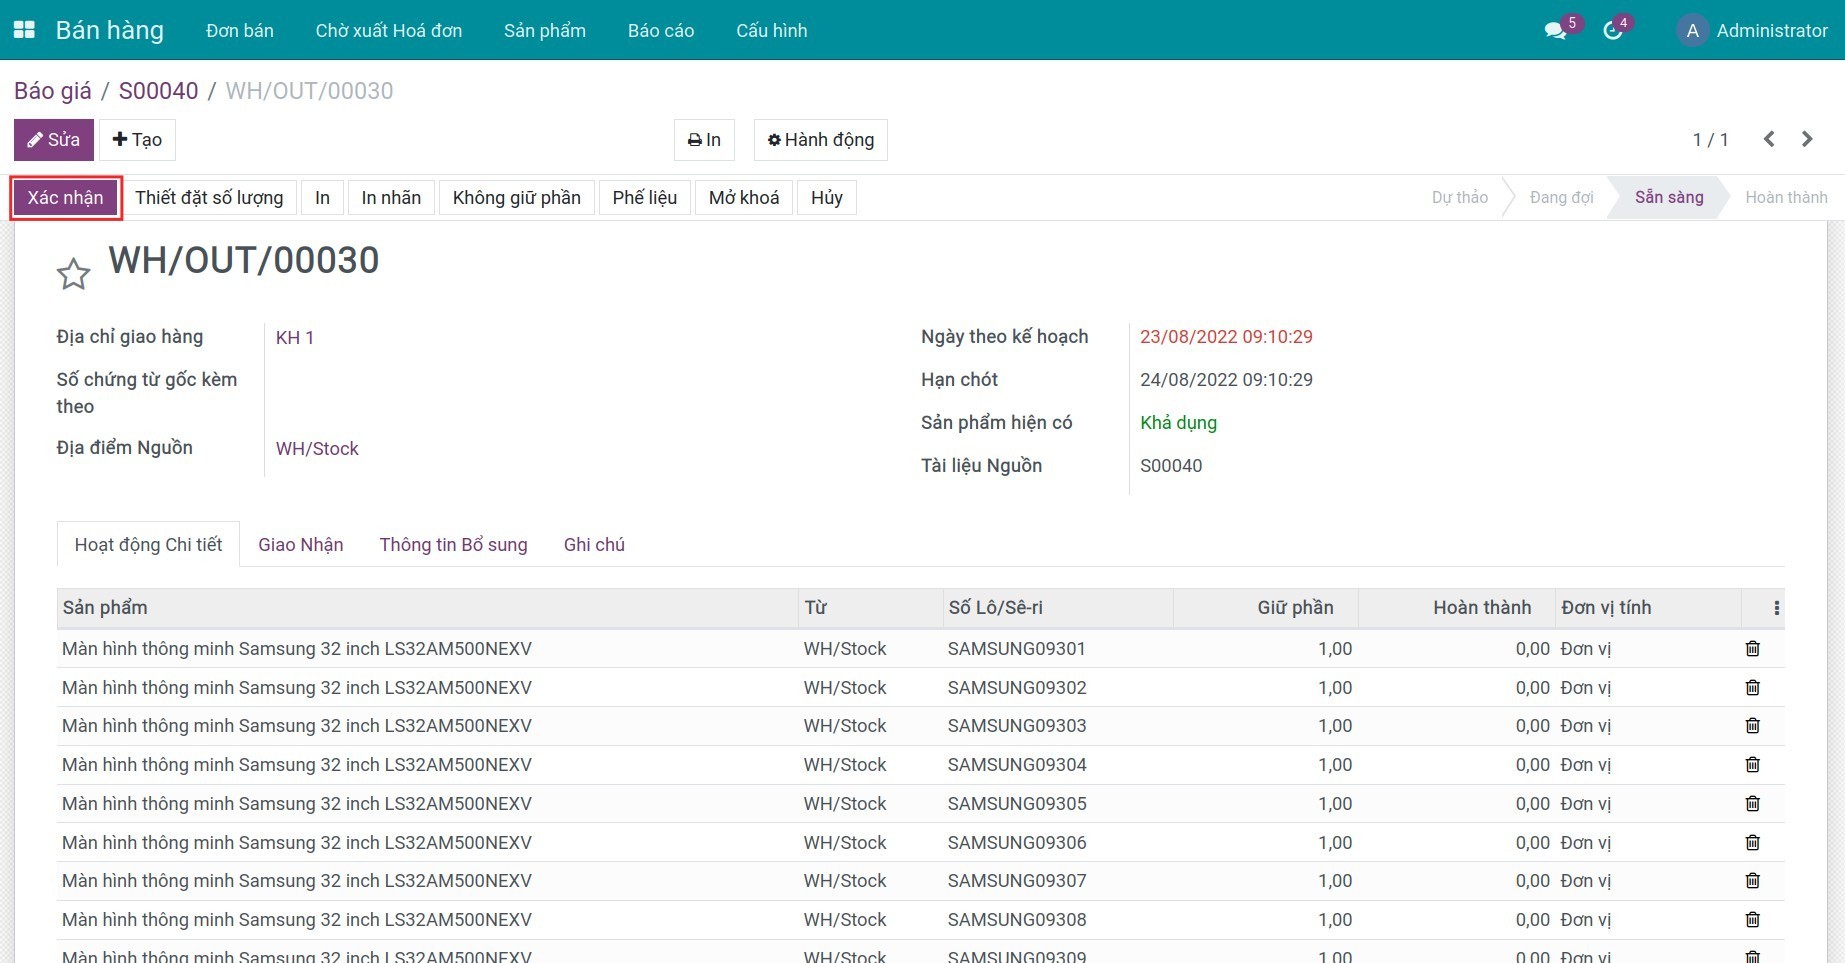Select the Dự thảo status stage
This screenshot has height=963, width=1845.
tap(1460, 198)
